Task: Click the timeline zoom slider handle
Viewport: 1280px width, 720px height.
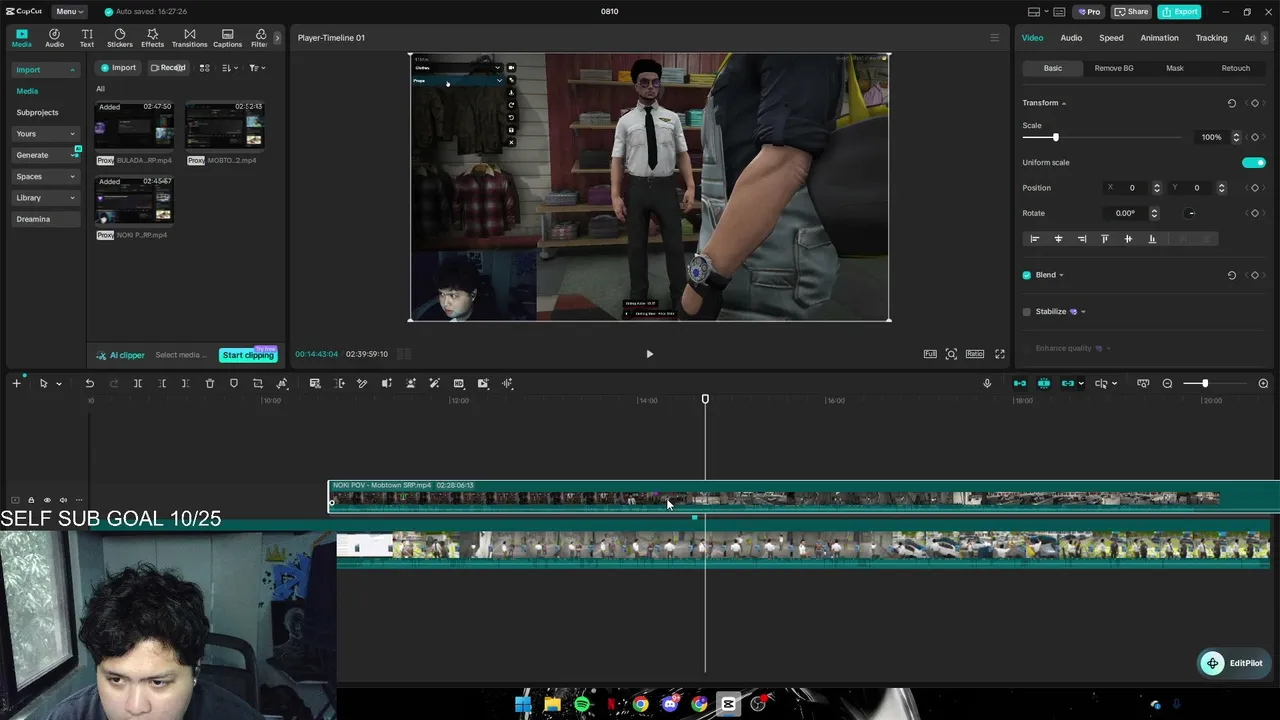Action: pyautogui.click(x=1205, y=384)
